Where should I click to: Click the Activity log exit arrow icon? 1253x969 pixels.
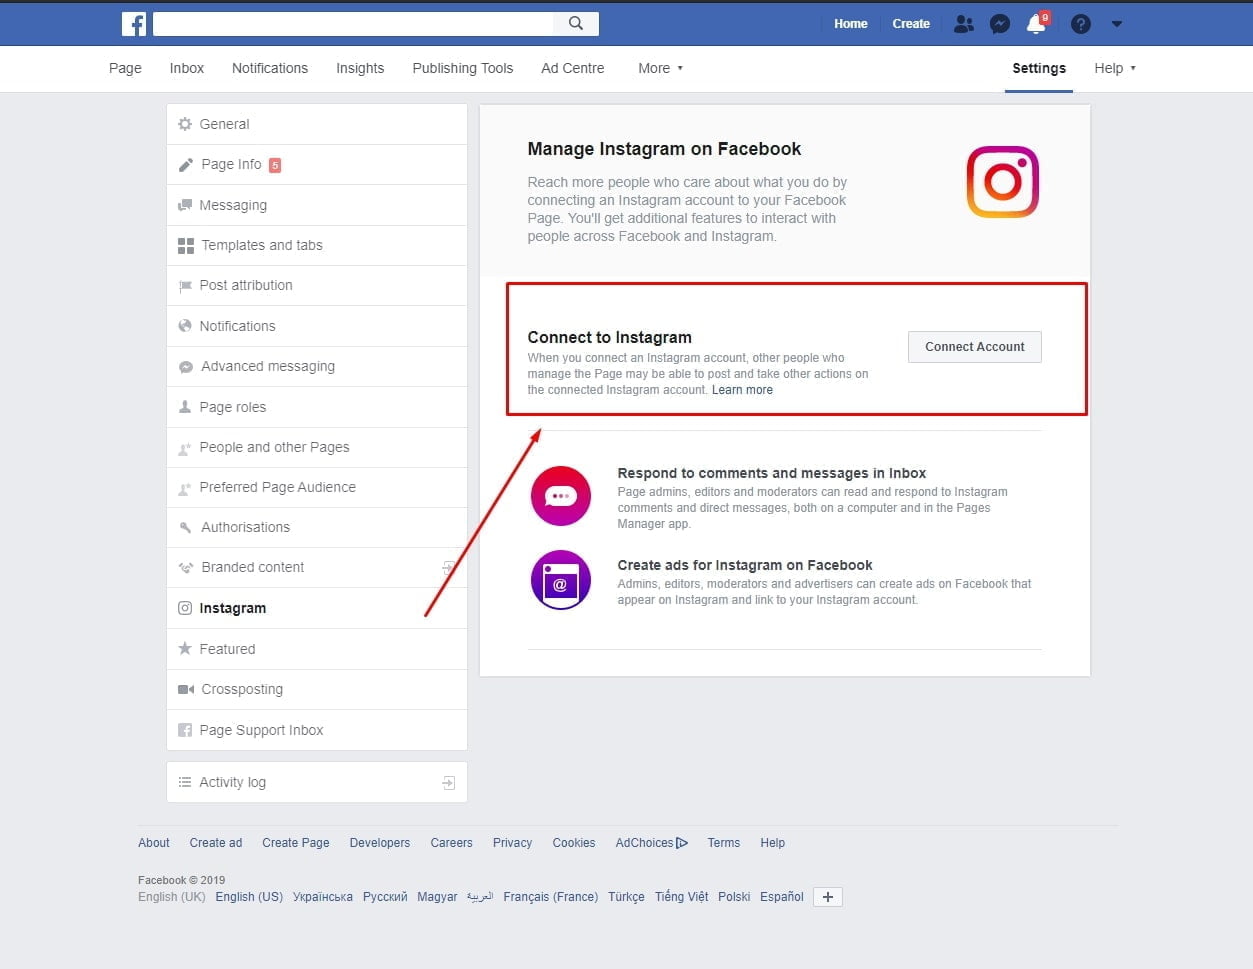pos(449,783)
